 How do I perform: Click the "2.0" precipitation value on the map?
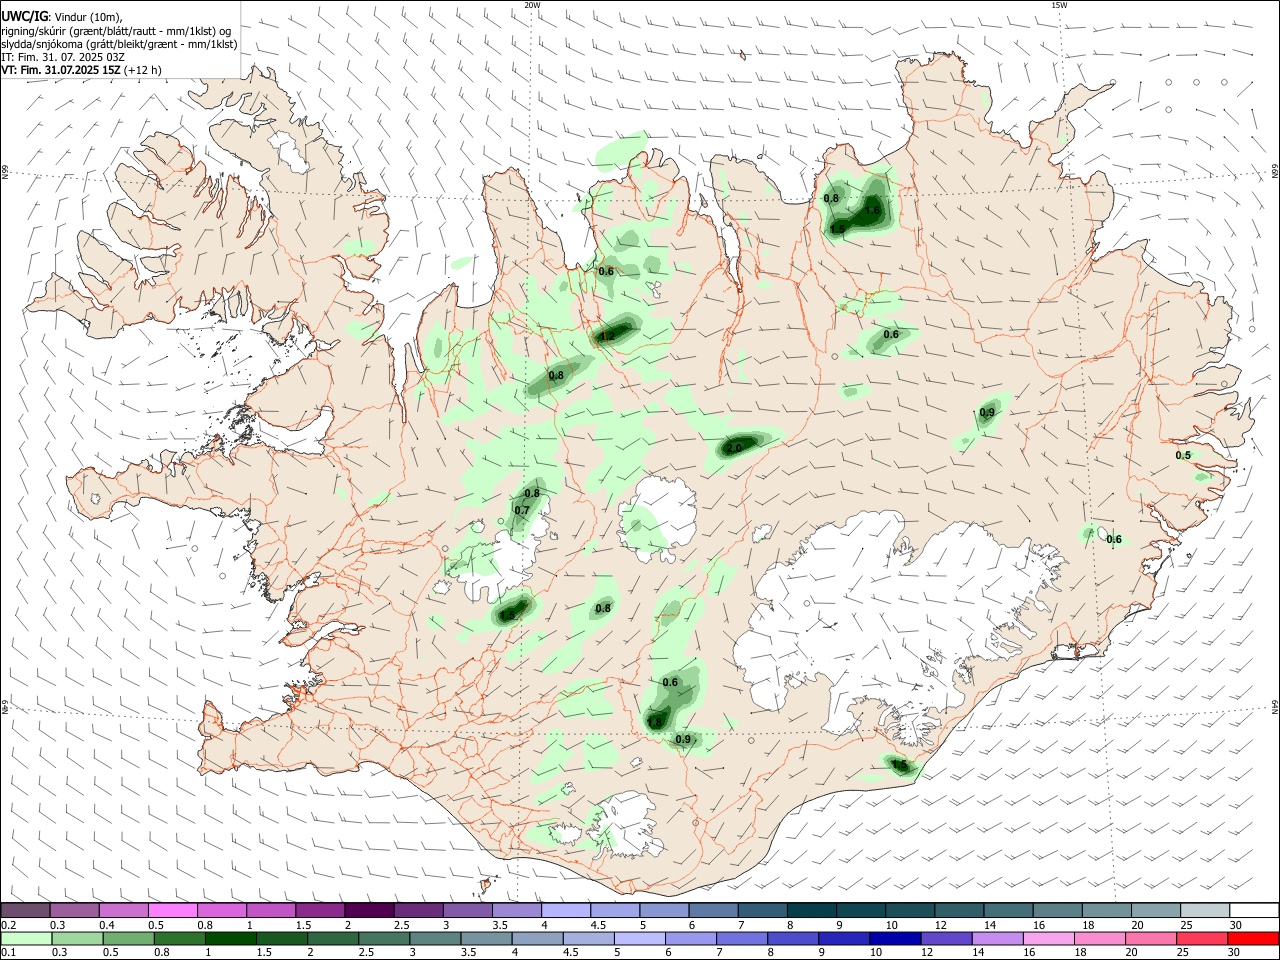(x=735, y=449)
